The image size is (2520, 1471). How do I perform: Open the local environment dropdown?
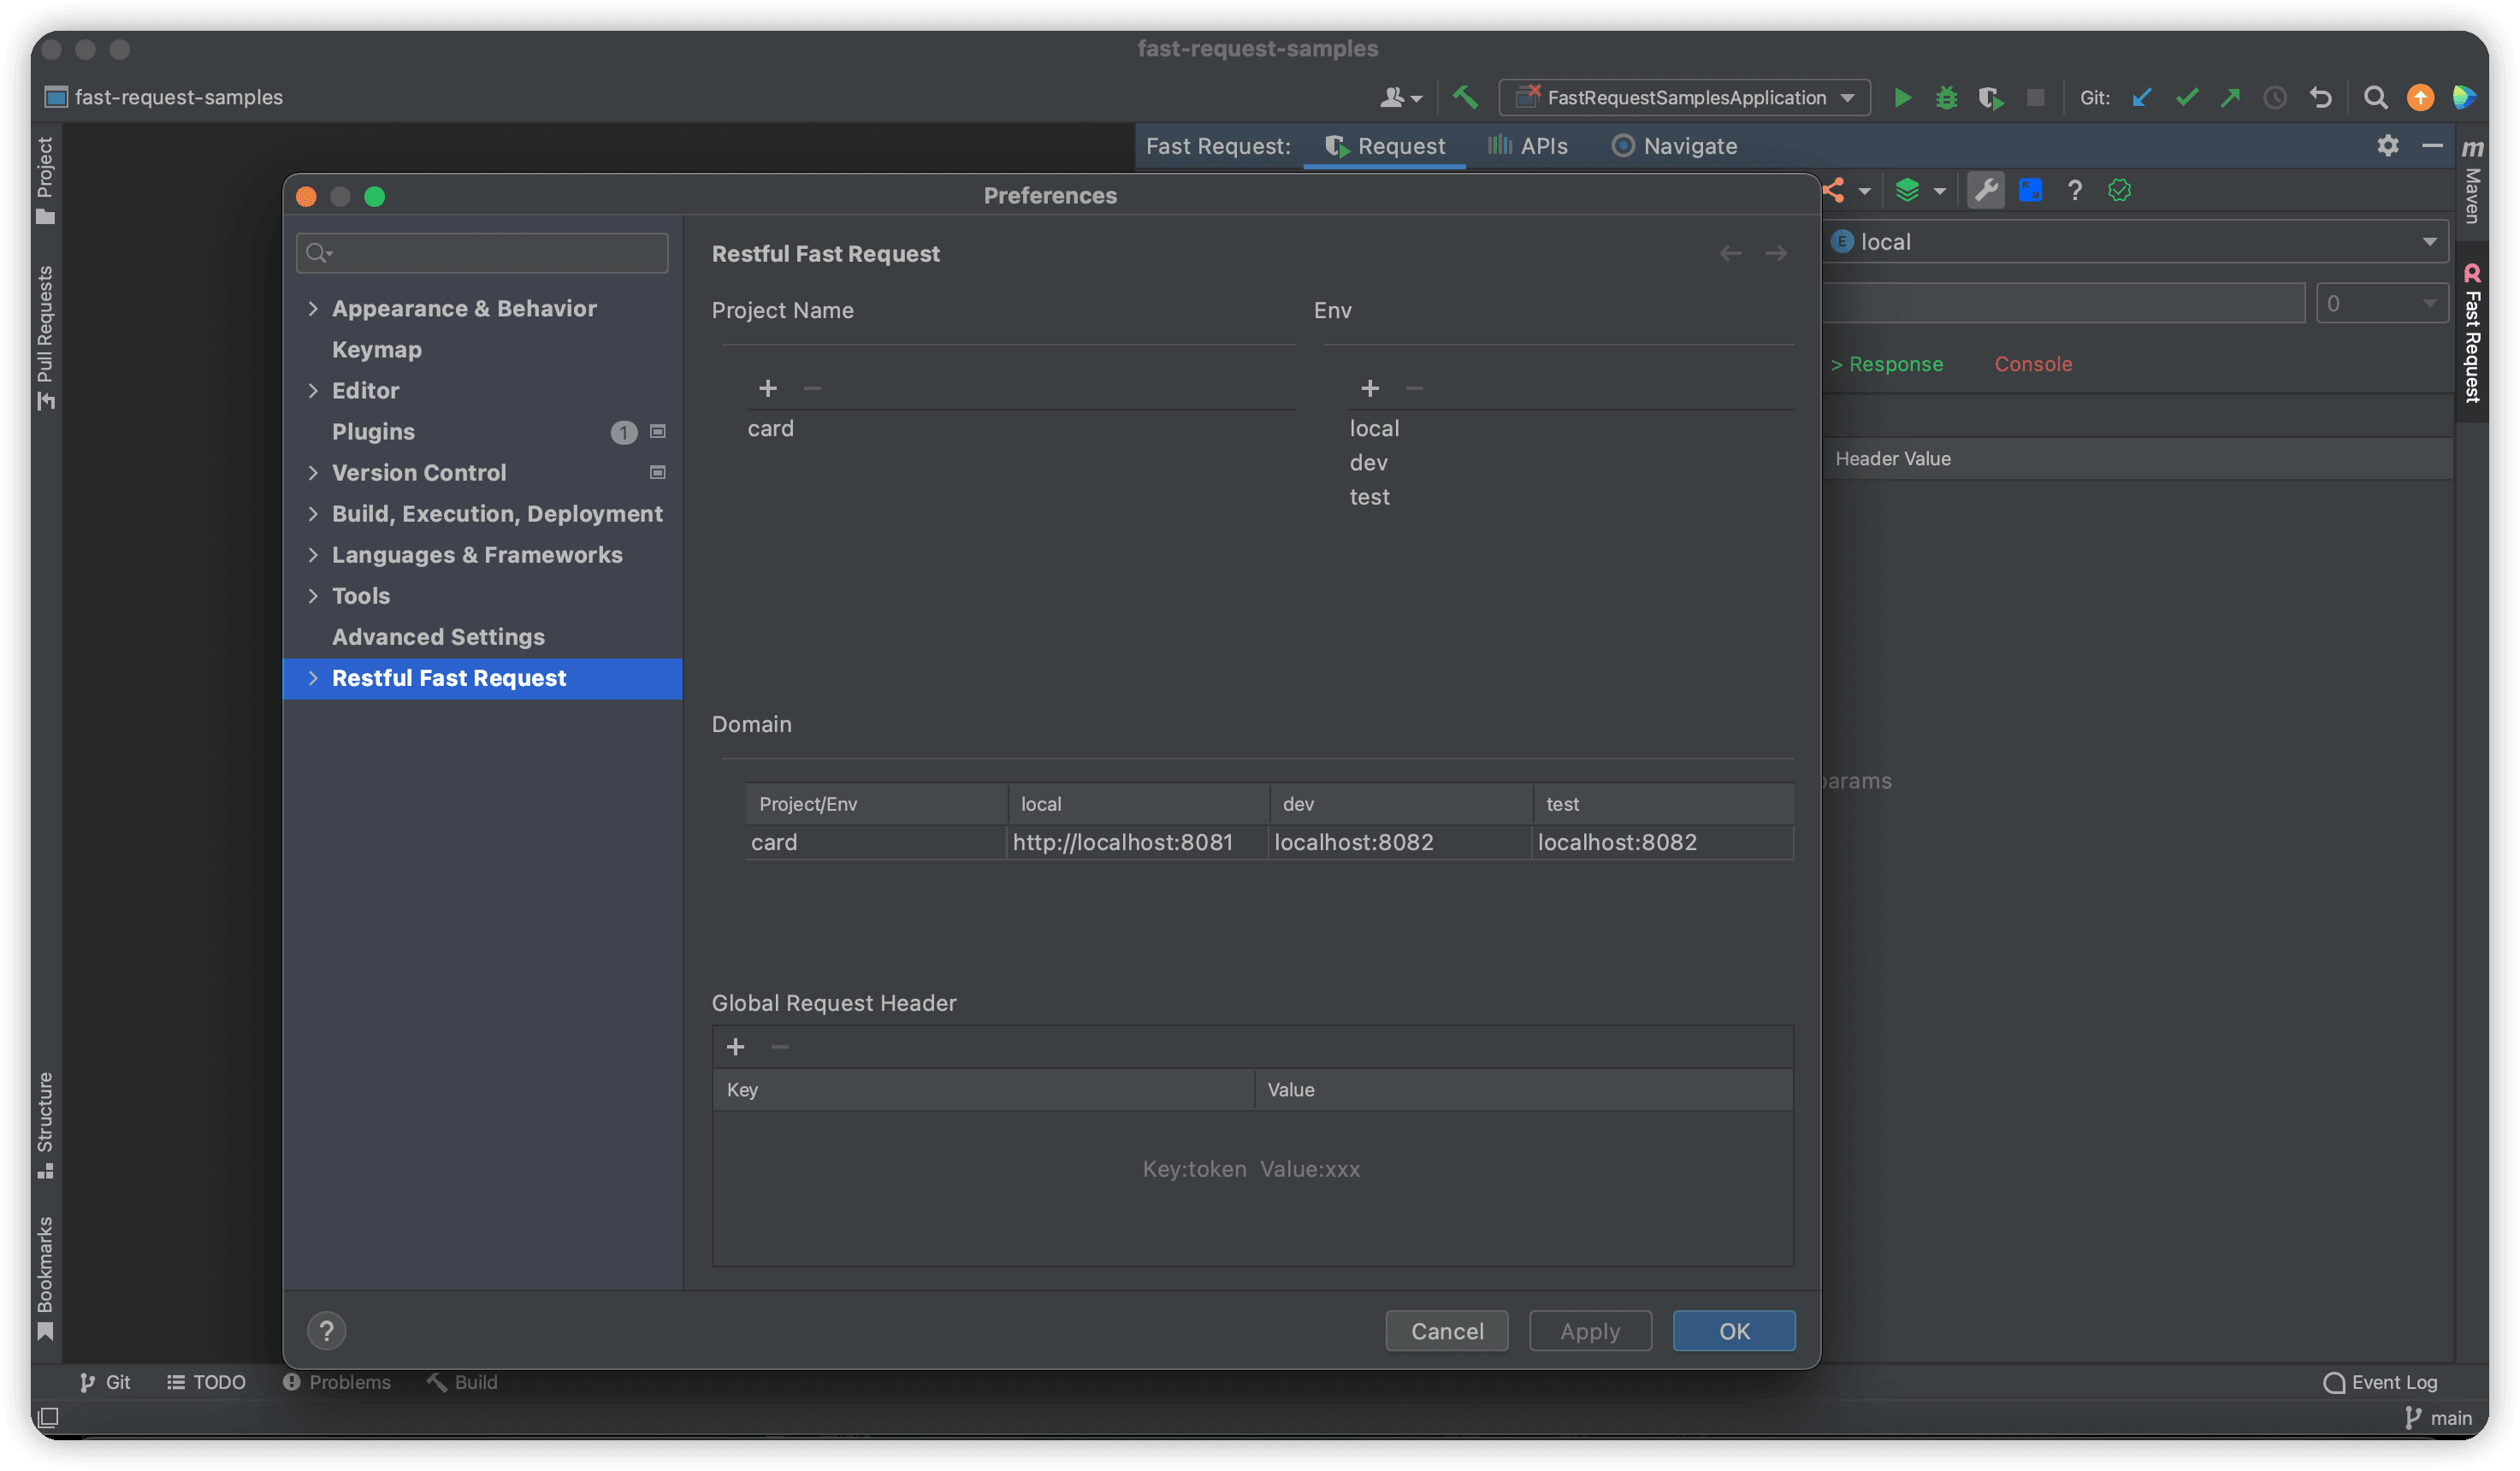tap(2430, 241)
